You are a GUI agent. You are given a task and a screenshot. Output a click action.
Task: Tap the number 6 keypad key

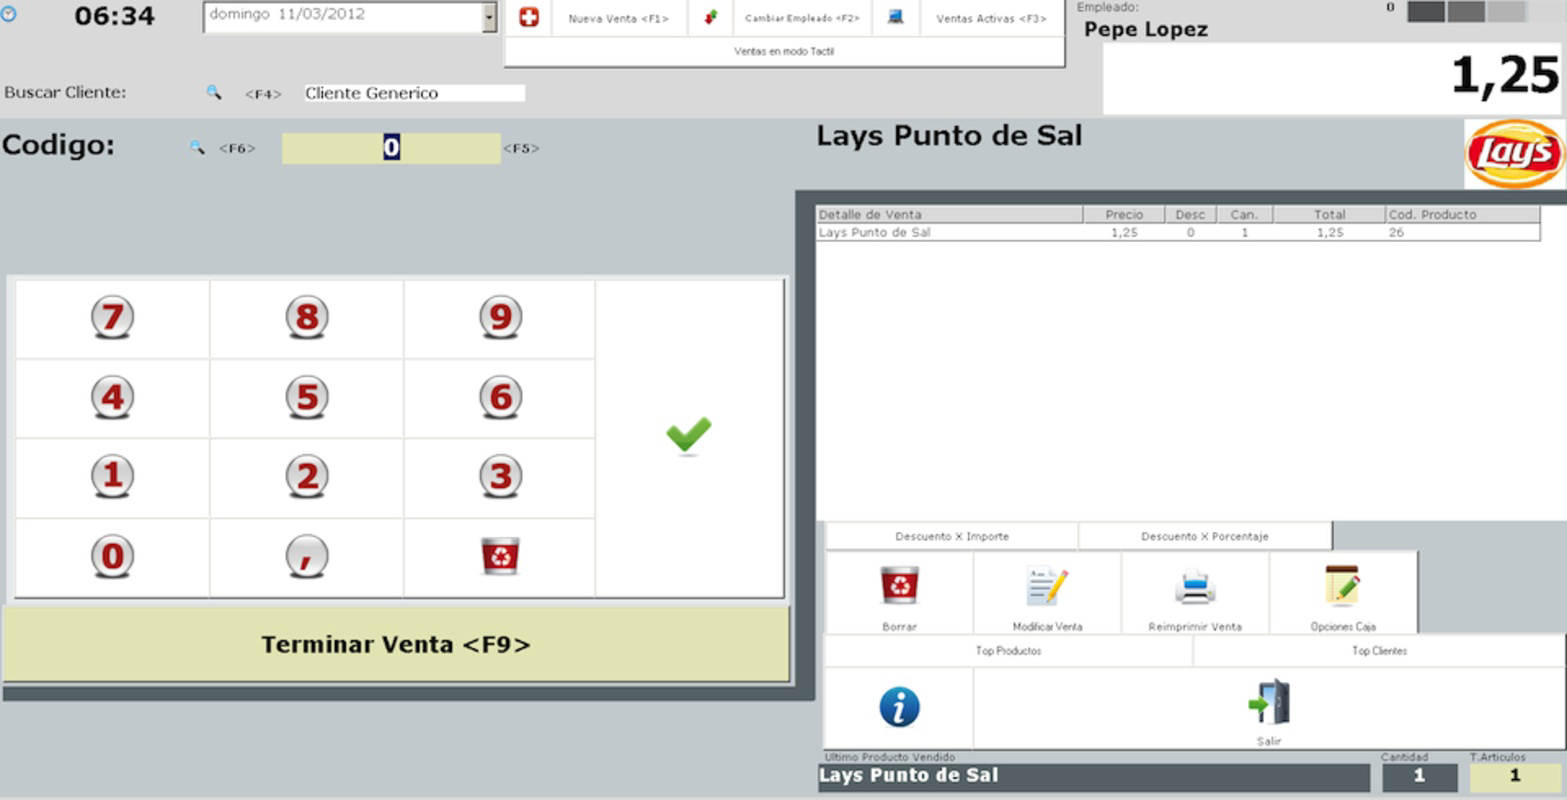(500, 398)
